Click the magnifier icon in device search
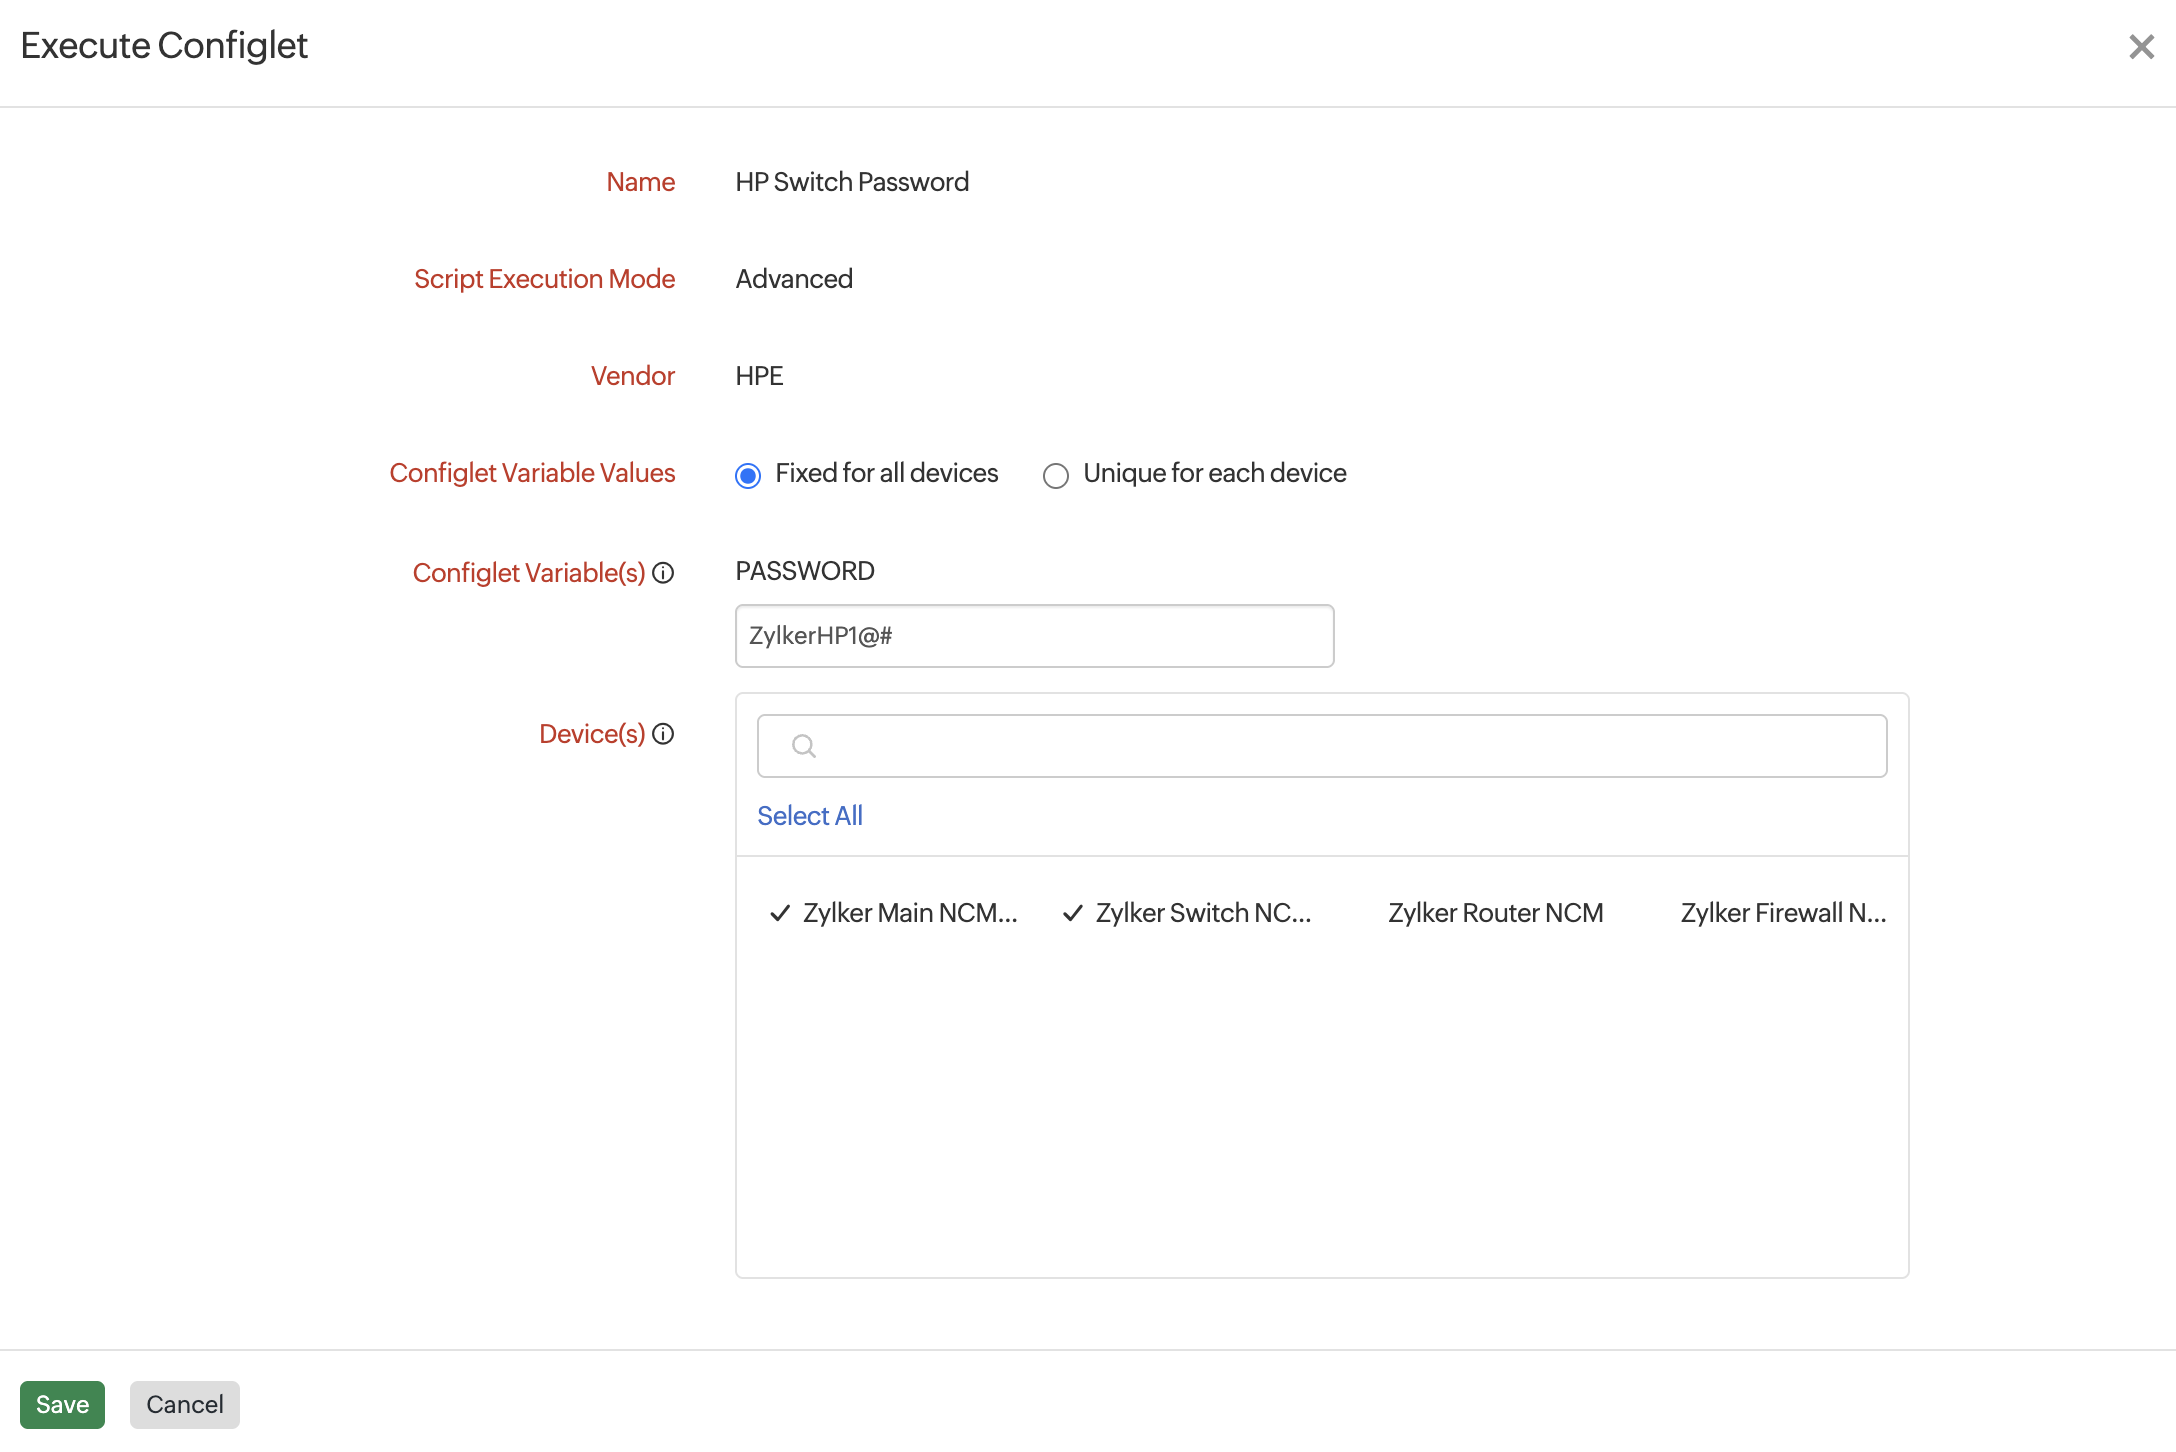The image size is (2176, 1452). point(803,746)
